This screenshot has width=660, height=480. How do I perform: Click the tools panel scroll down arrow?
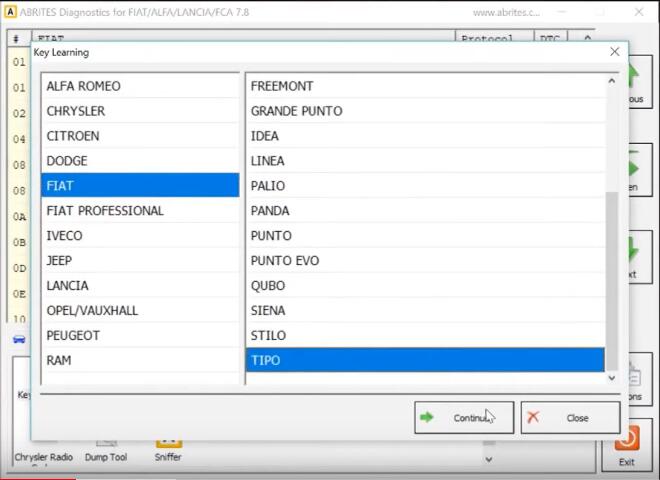pyautogui.click(x=489, y=459)
